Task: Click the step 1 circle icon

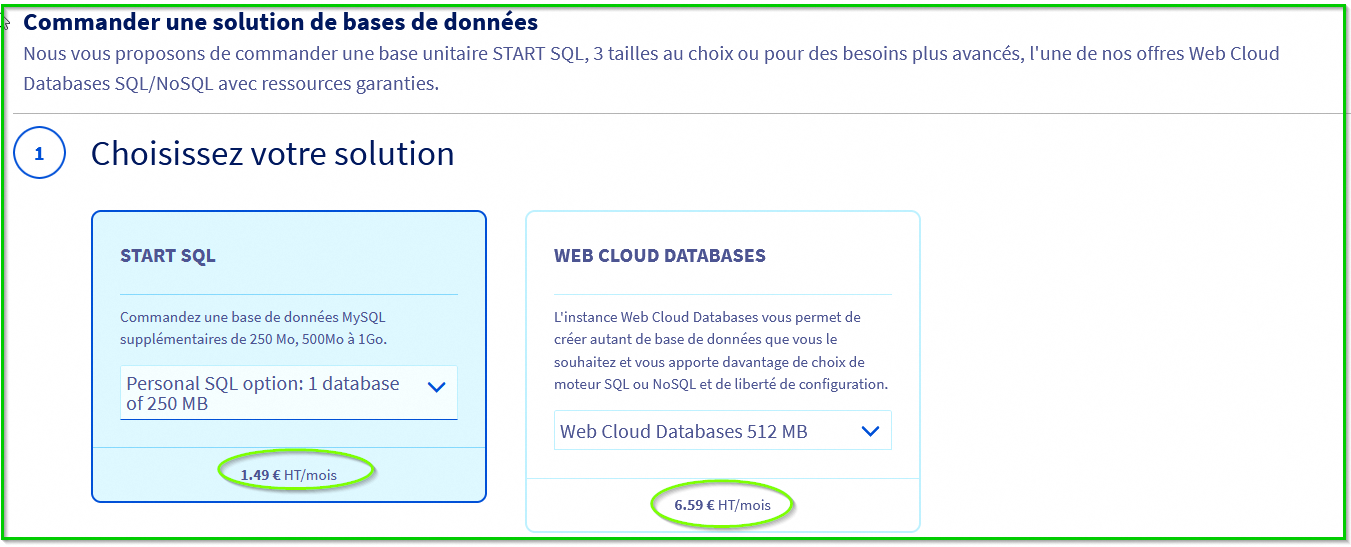Action: point(39,155)
